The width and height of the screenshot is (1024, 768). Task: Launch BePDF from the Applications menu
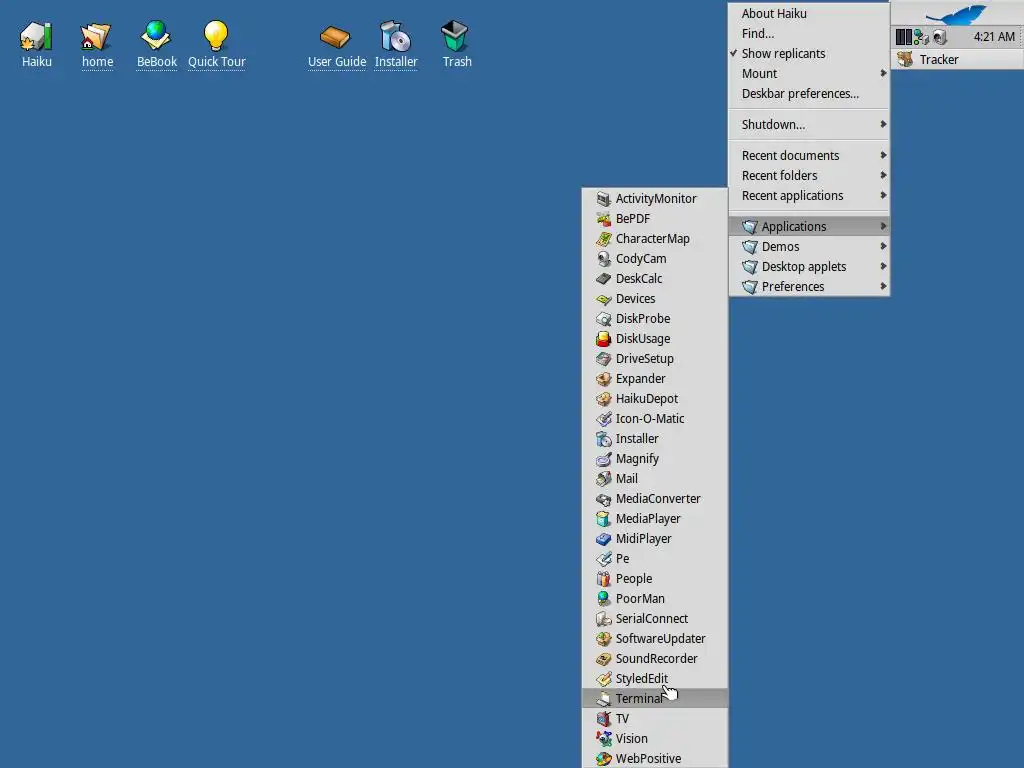coord(655,219)
